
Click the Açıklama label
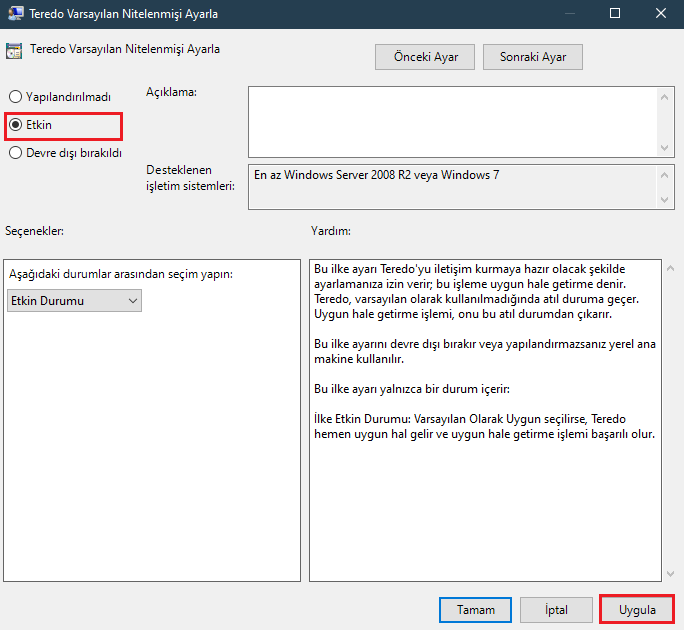[171, 92]
